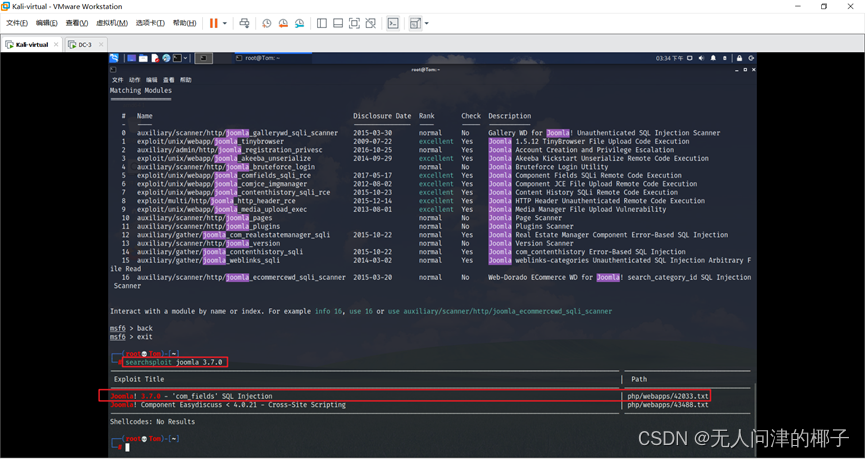Open the power options dropdown arrow next to pause
The height and width of the screenshot is (459, 865).
pyautogui.click(x=225, y=23)
